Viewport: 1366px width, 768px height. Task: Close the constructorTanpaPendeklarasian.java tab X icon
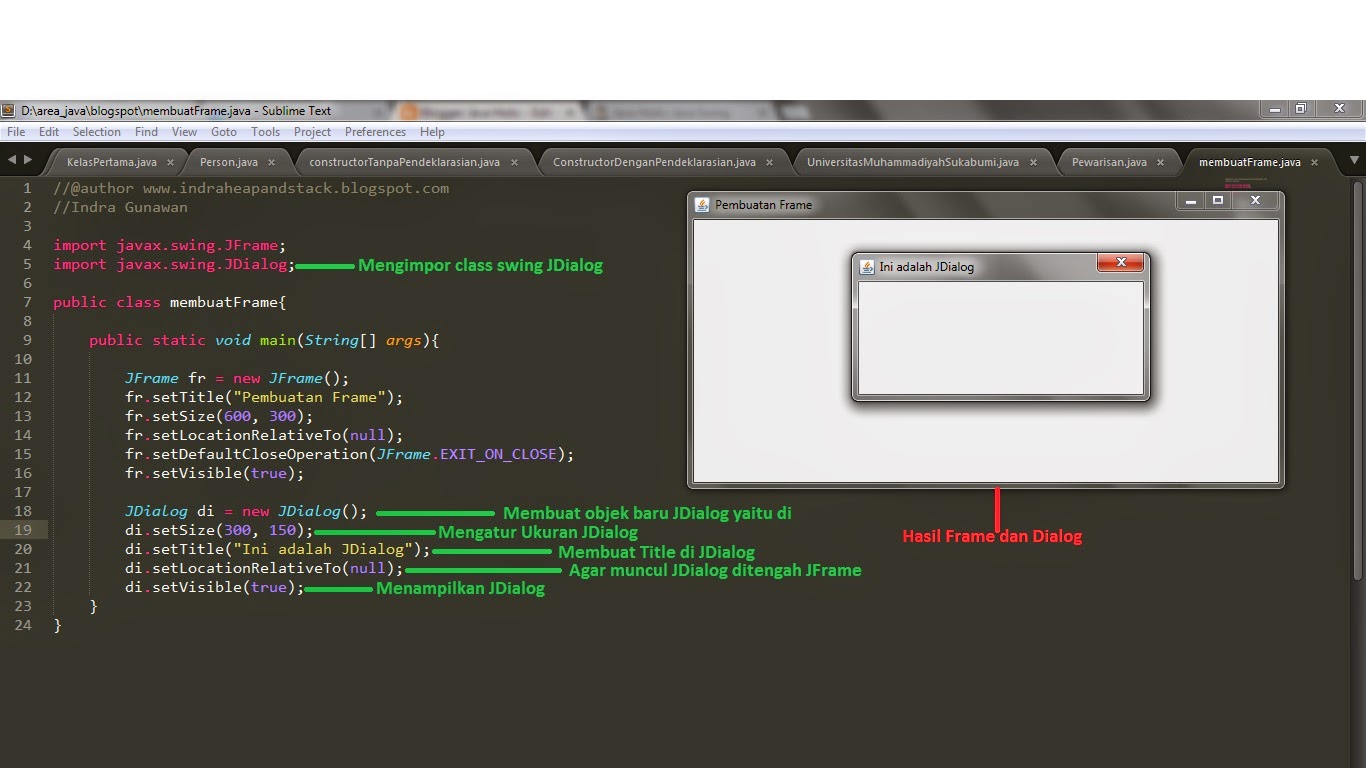coord(513,161)
